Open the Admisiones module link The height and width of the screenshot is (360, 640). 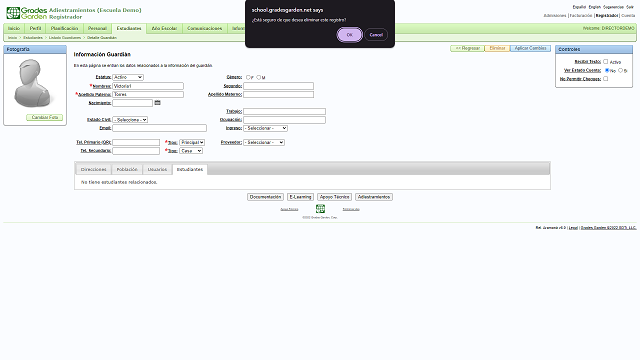pos(555,16)
